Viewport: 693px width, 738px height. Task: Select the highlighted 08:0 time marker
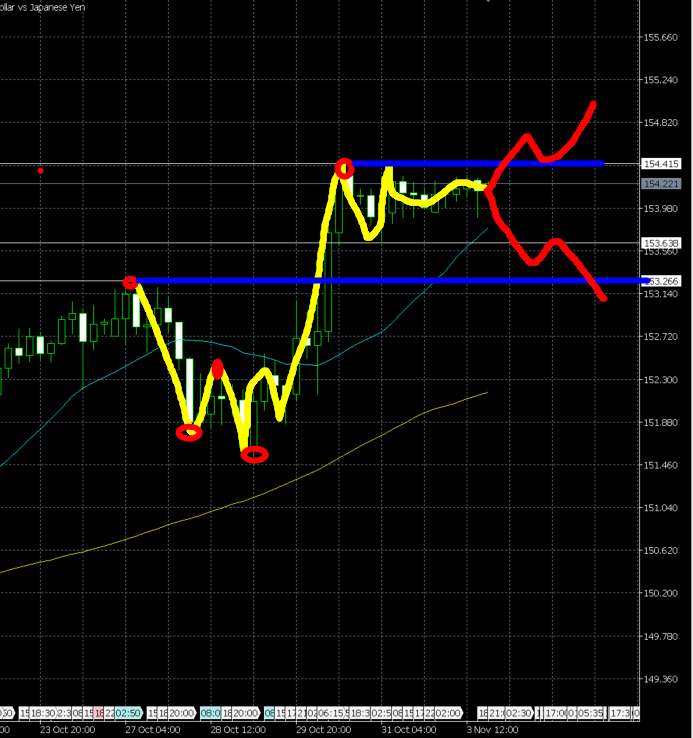210,713
